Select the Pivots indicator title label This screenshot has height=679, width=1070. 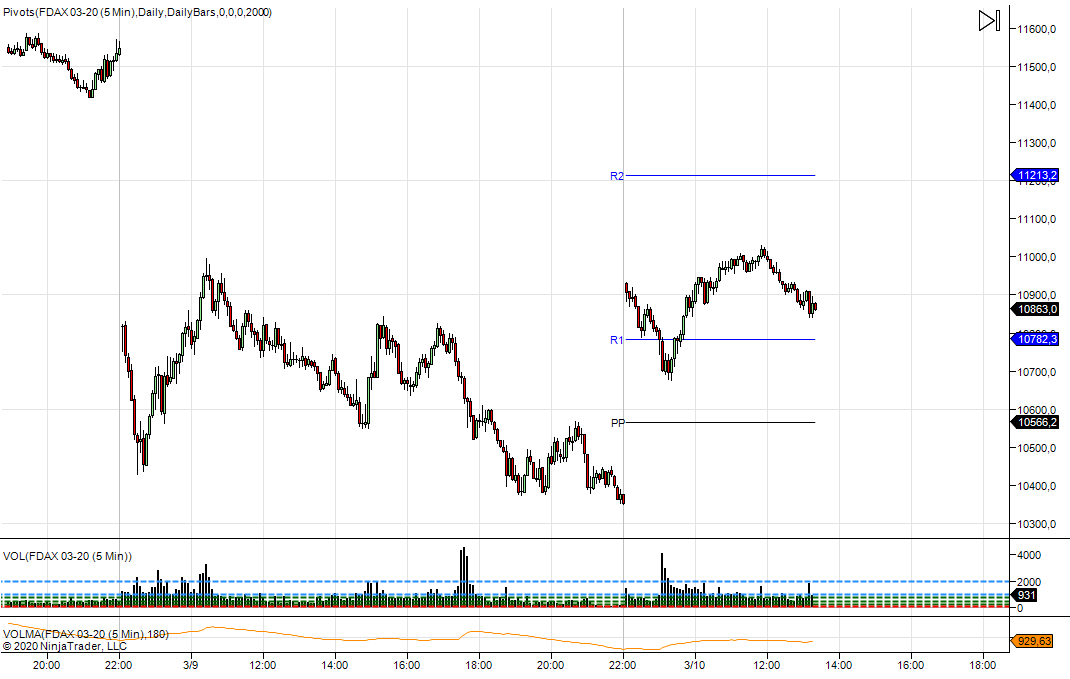138,12
